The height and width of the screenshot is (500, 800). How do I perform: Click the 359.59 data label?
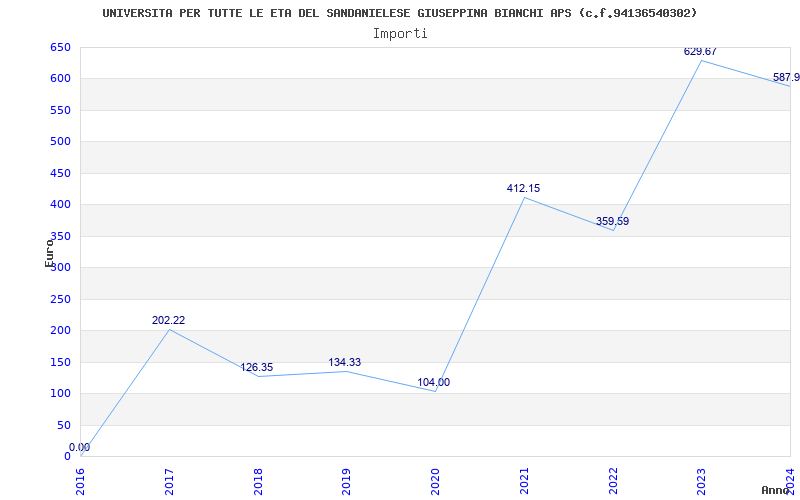click(x=612, y=221)
